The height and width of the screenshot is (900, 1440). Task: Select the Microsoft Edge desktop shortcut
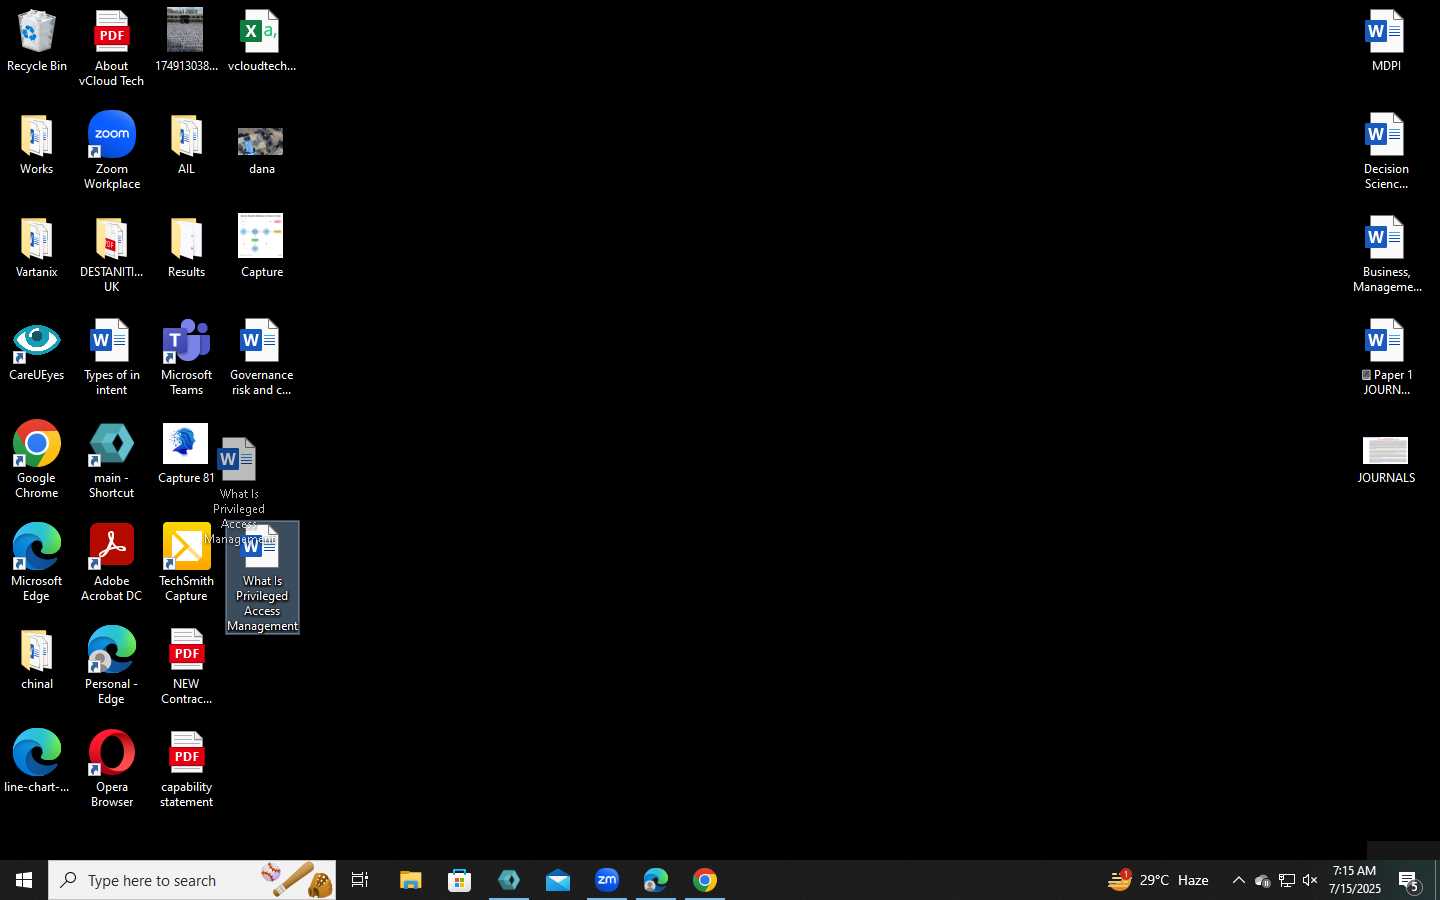tap(37, 563)
